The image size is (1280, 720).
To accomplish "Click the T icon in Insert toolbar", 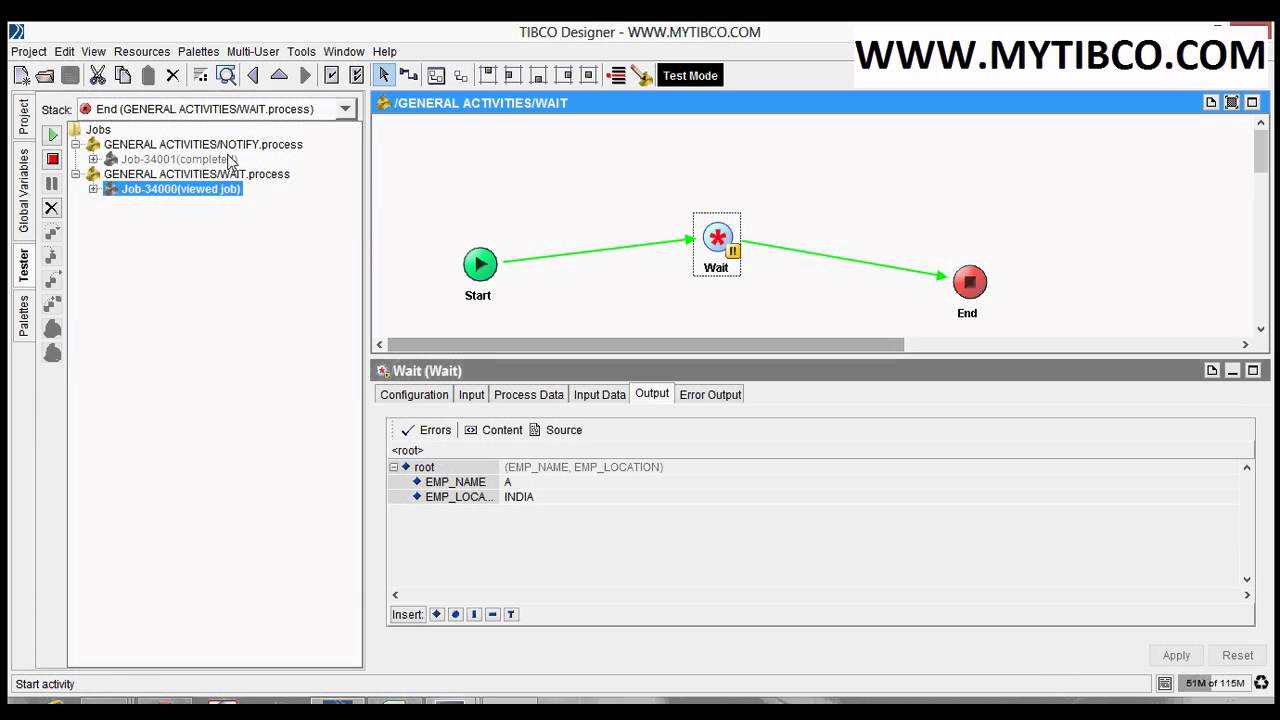I will (511, 614).
